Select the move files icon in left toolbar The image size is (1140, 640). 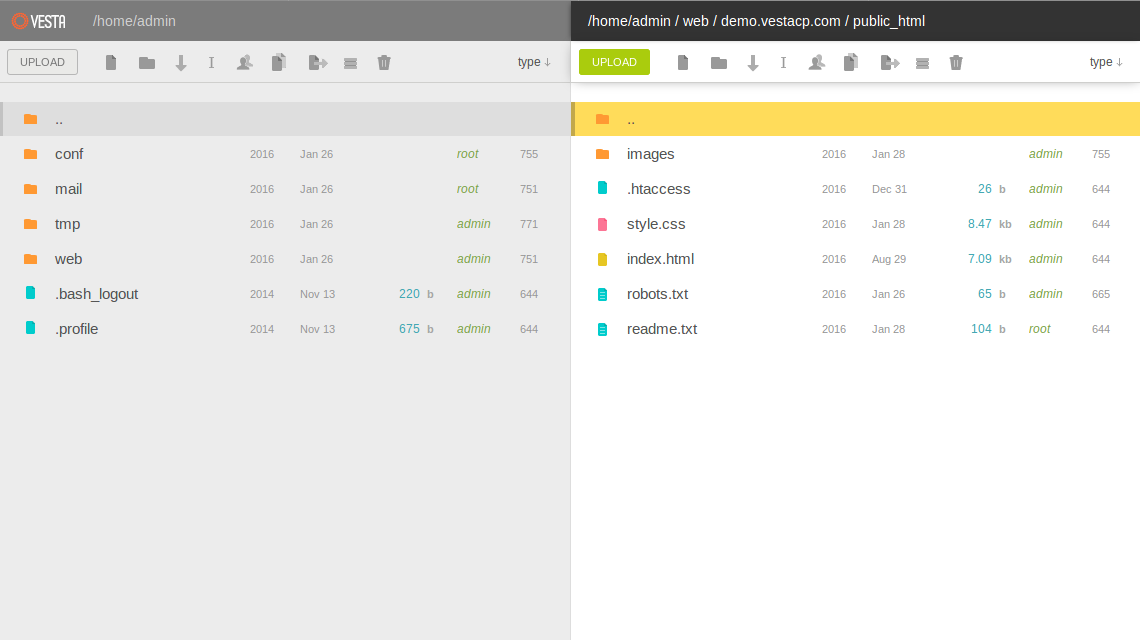317,62
